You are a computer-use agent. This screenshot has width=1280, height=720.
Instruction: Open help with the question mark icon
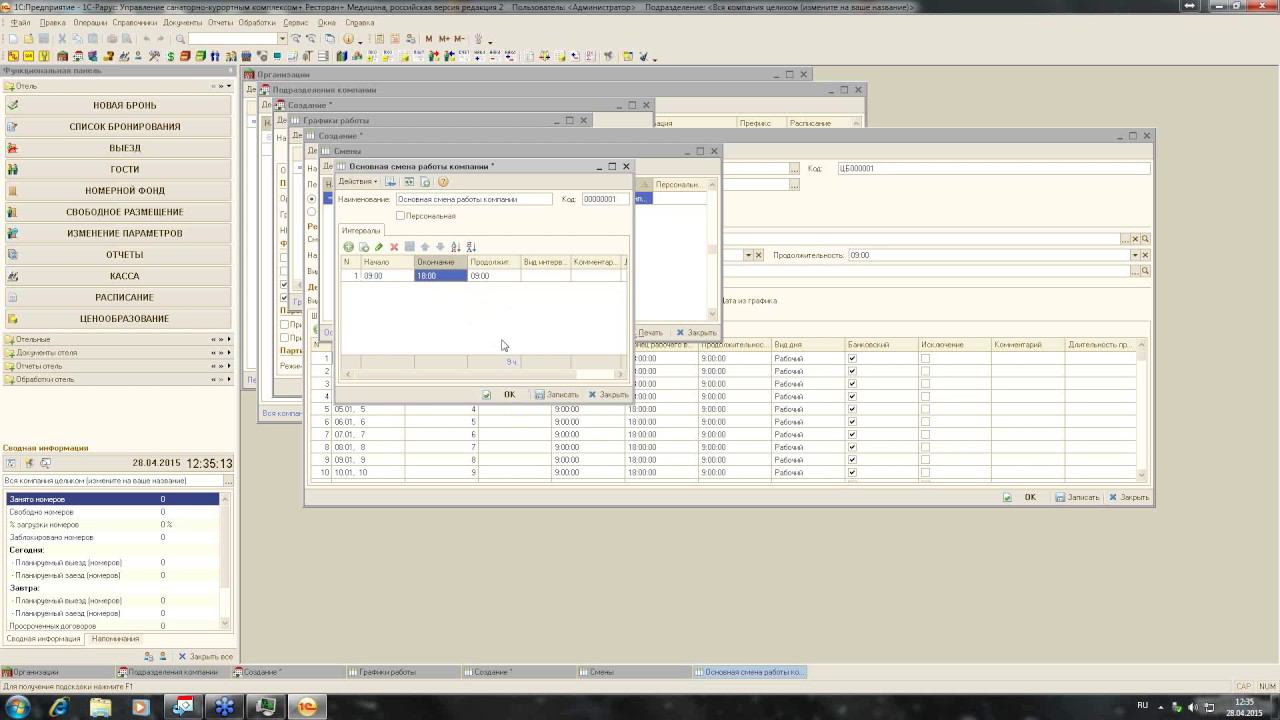pos(443,182)
